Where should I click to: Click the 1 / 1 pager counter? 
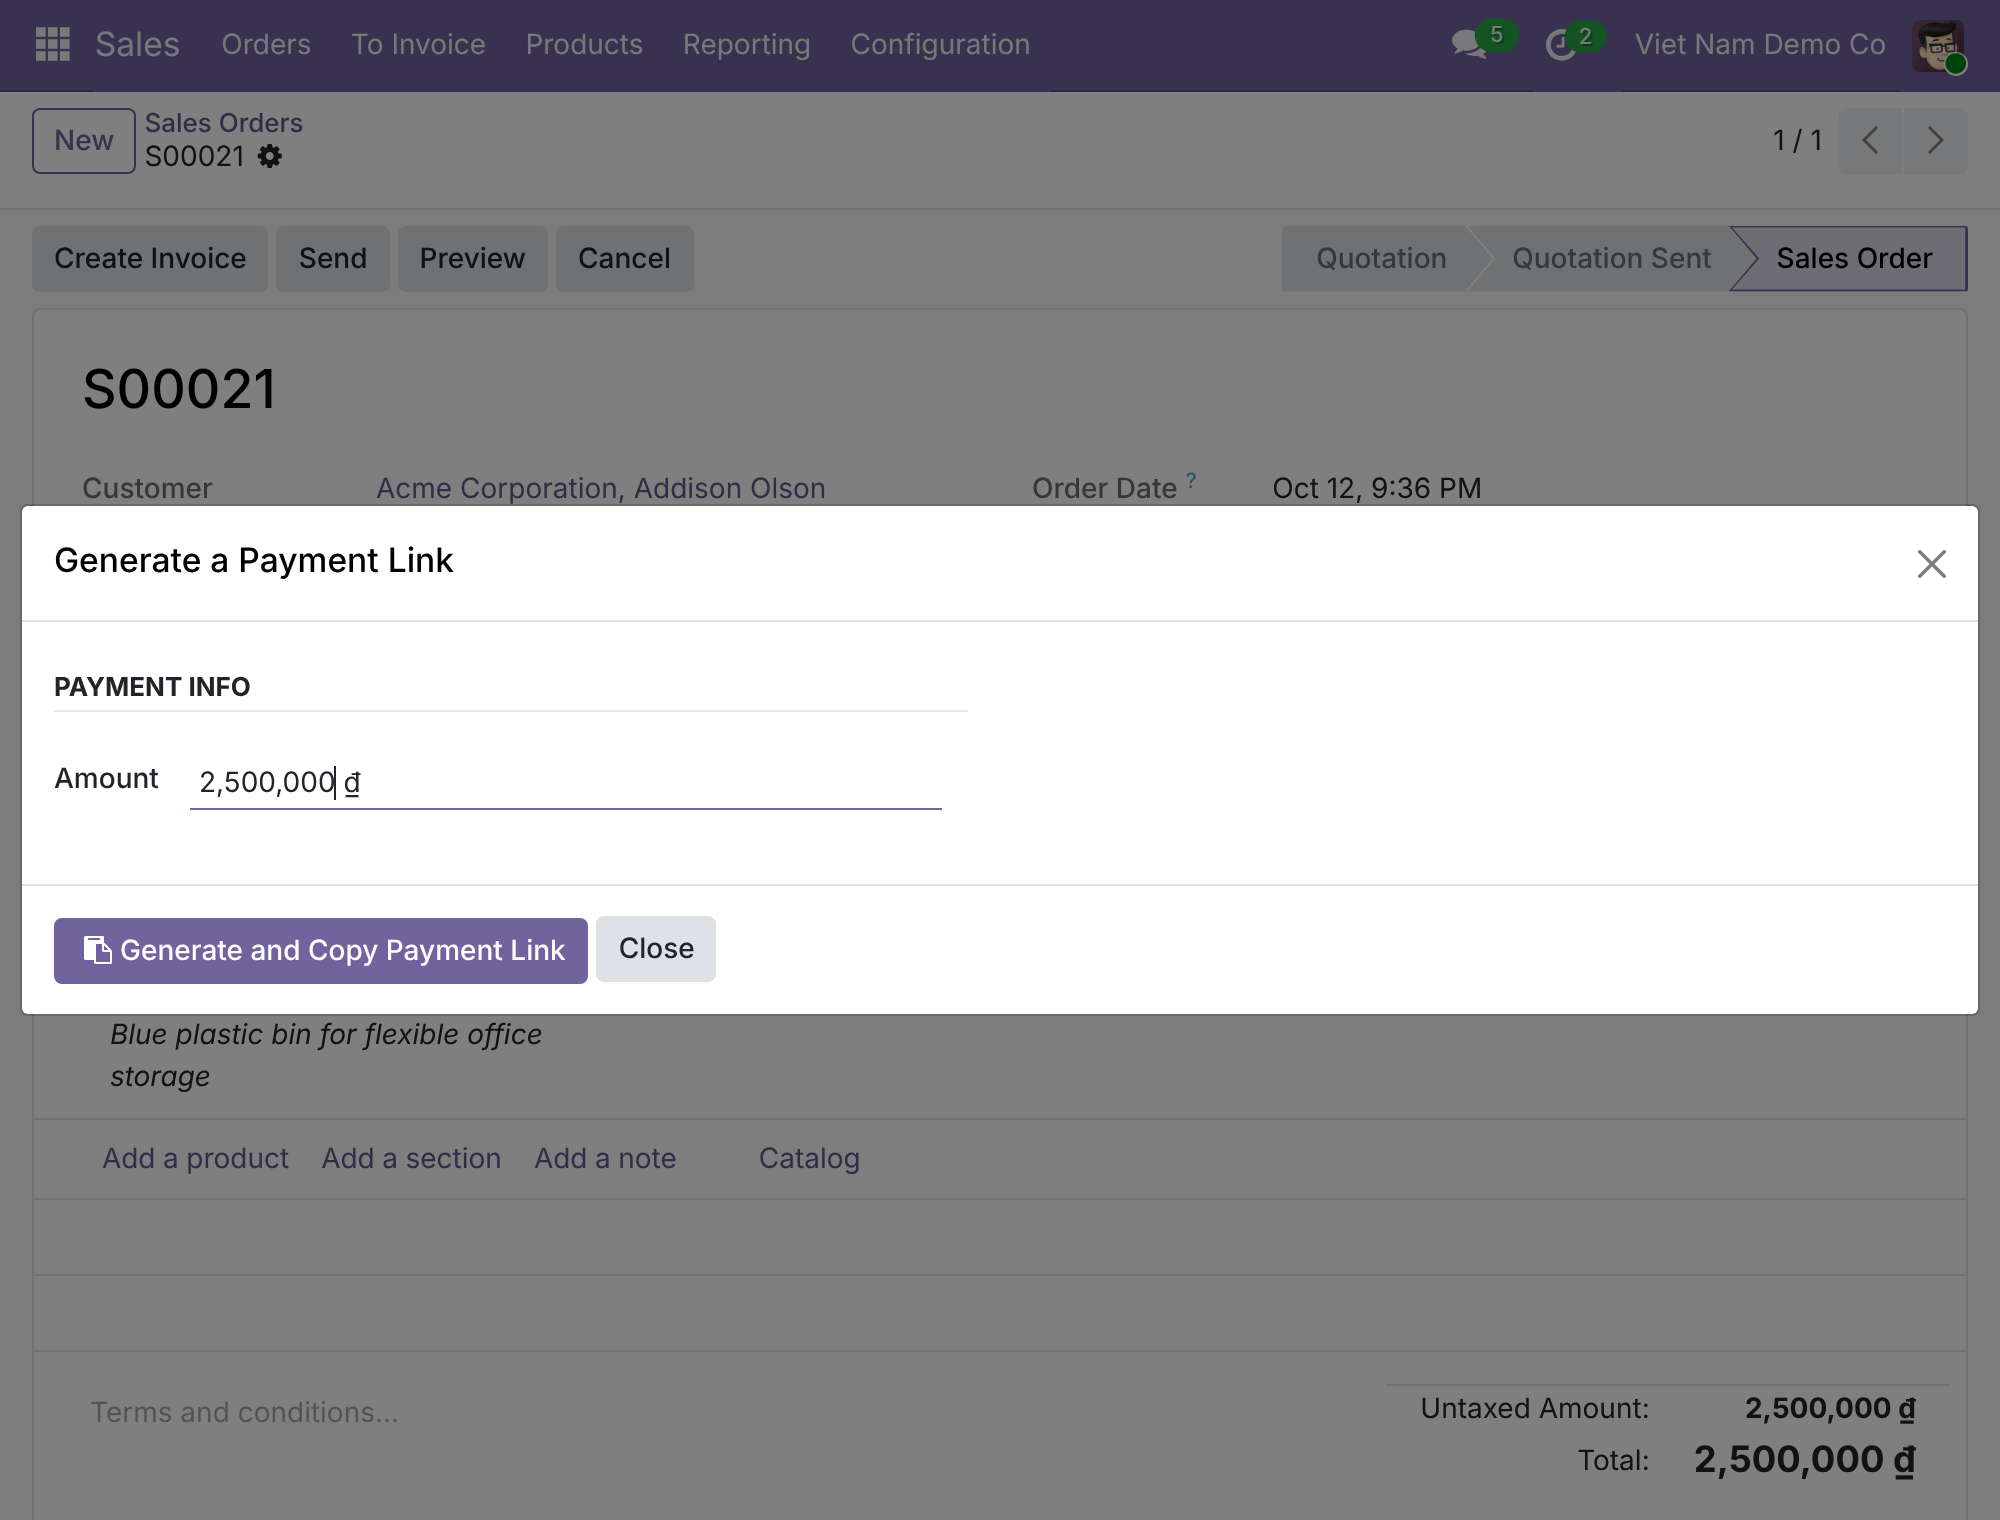tap(1797, 140)
